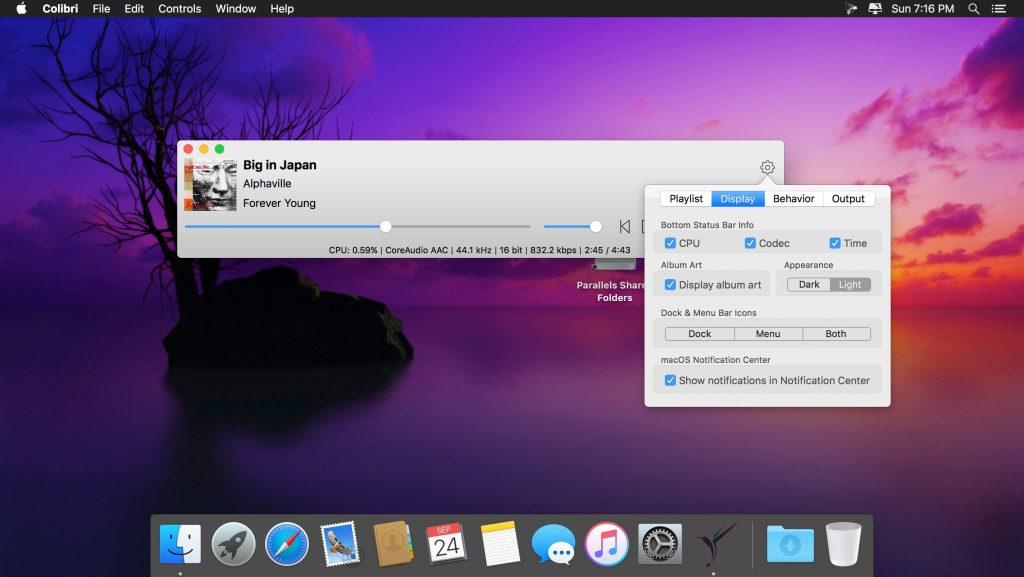The height and width of the screenshot is (577, 1024).
Task: Choose Both for Dock & Menu Bar icons
Action: (836, 334)
